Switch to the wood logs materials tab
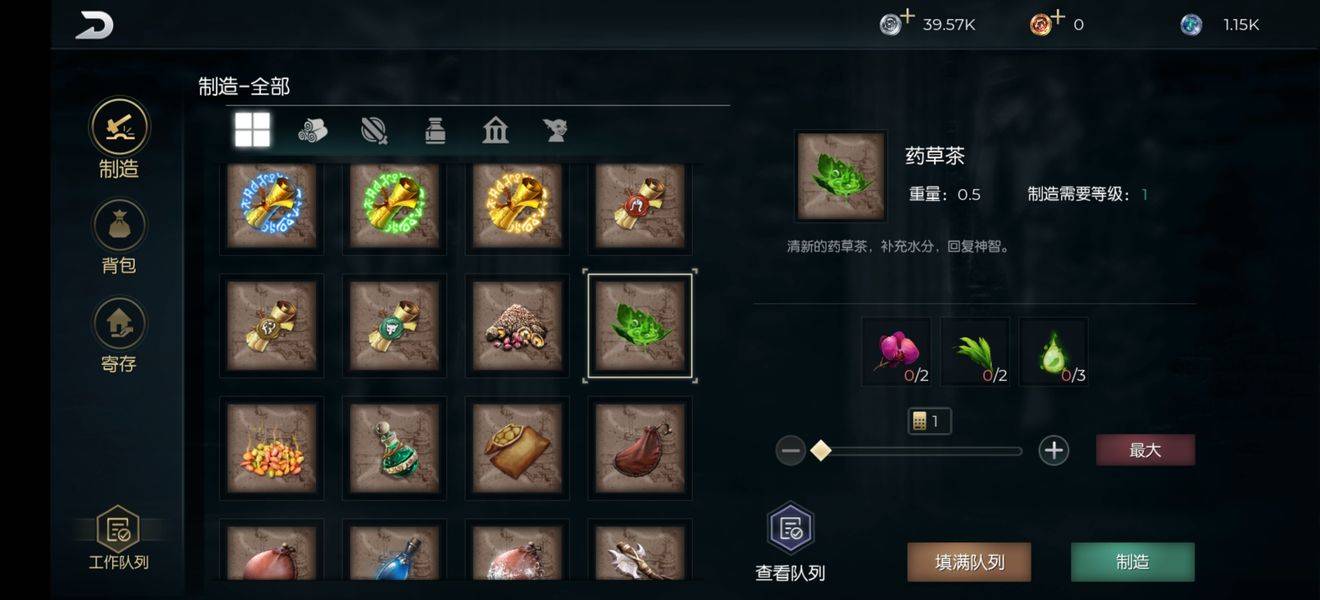Image resolution: width=1320 pixels, height=600 pixels. (x=313, y=130)
